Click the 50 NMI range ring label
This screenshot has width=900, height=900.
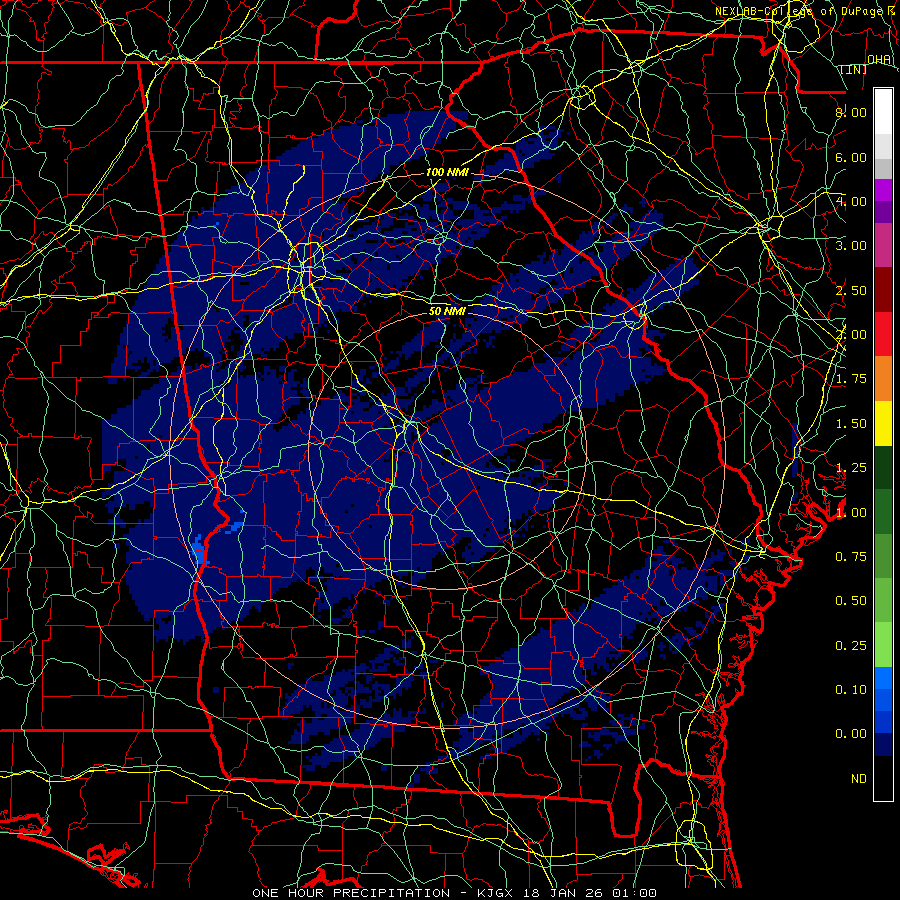447,312
